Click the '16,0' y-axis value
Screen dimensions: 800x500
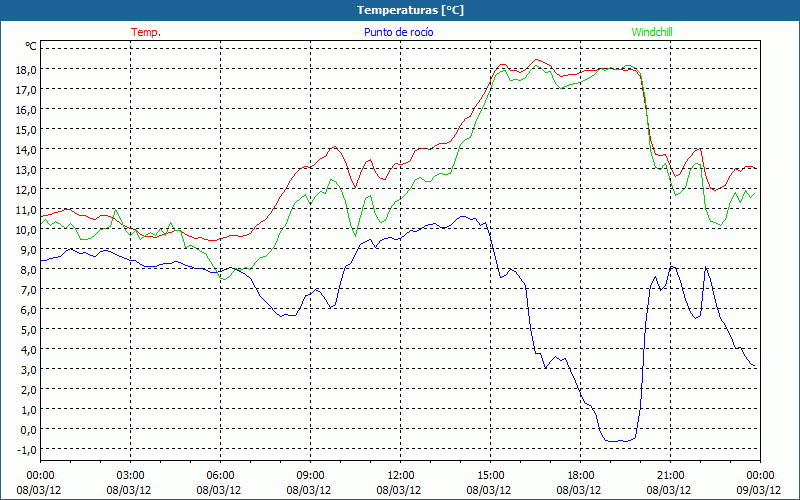click(x=26, y=110)
